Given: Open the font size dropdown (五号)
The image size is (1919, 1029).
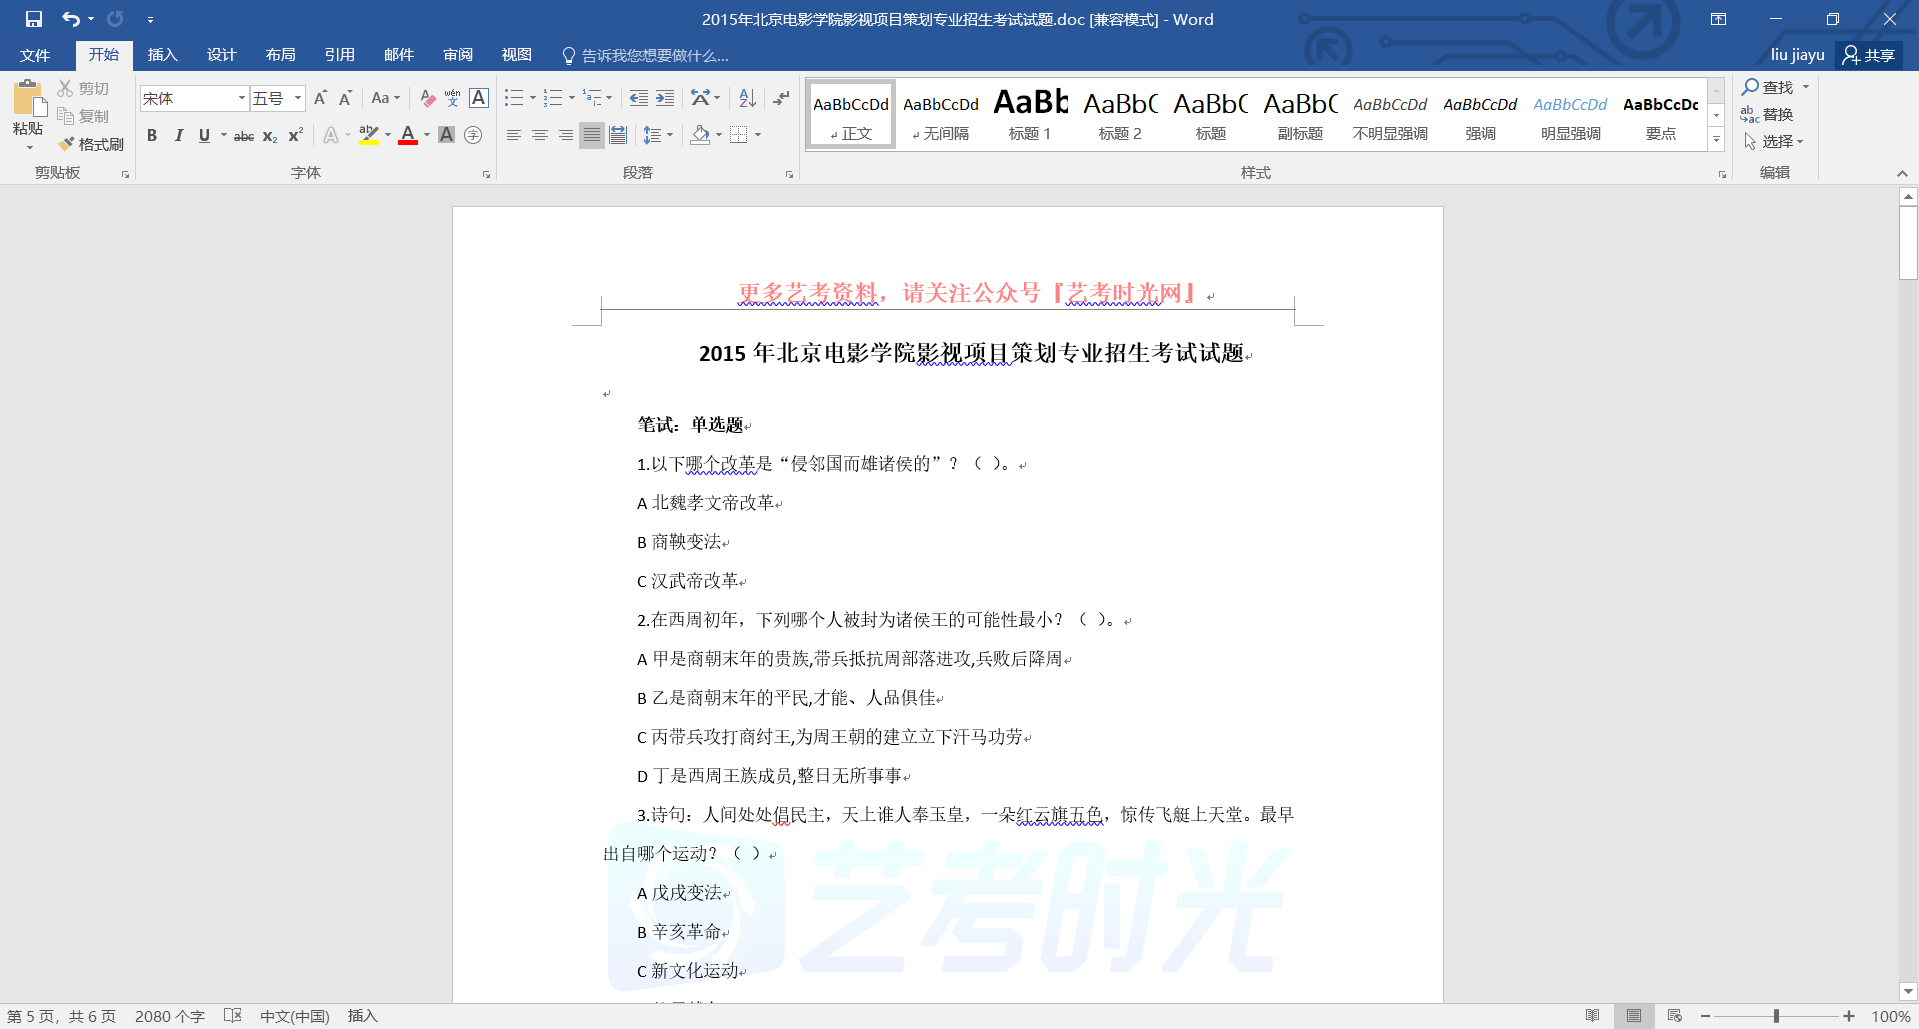Looking at the screenshot, I should (297, 98).
